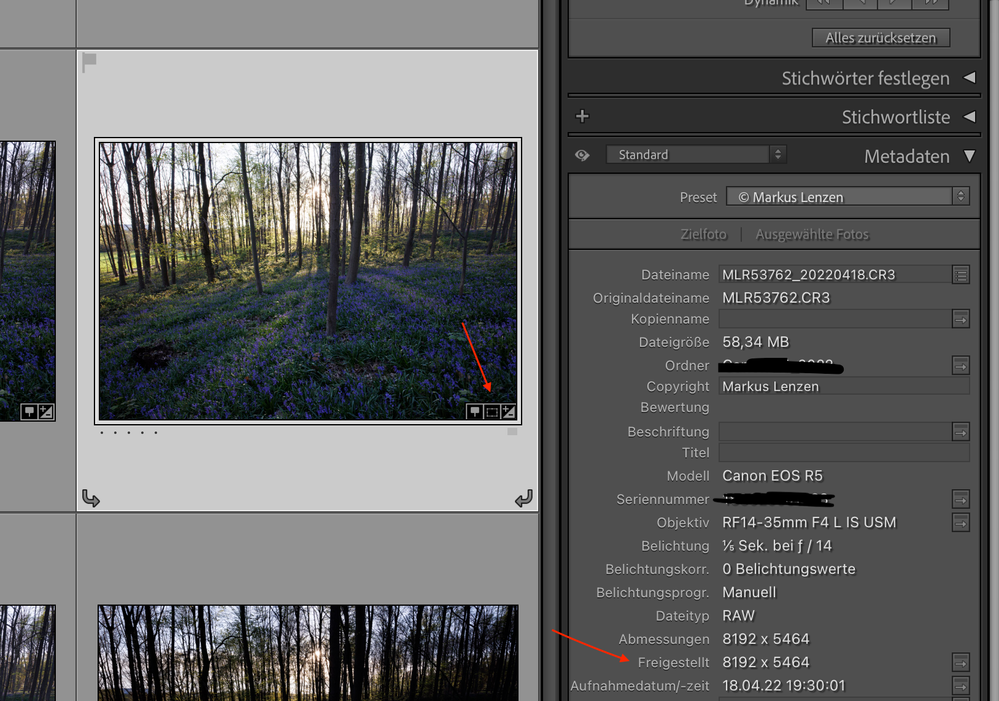
Task: Click the Dateiname batch rename icon
Action: pyautogui.click(x=961, y=275)
